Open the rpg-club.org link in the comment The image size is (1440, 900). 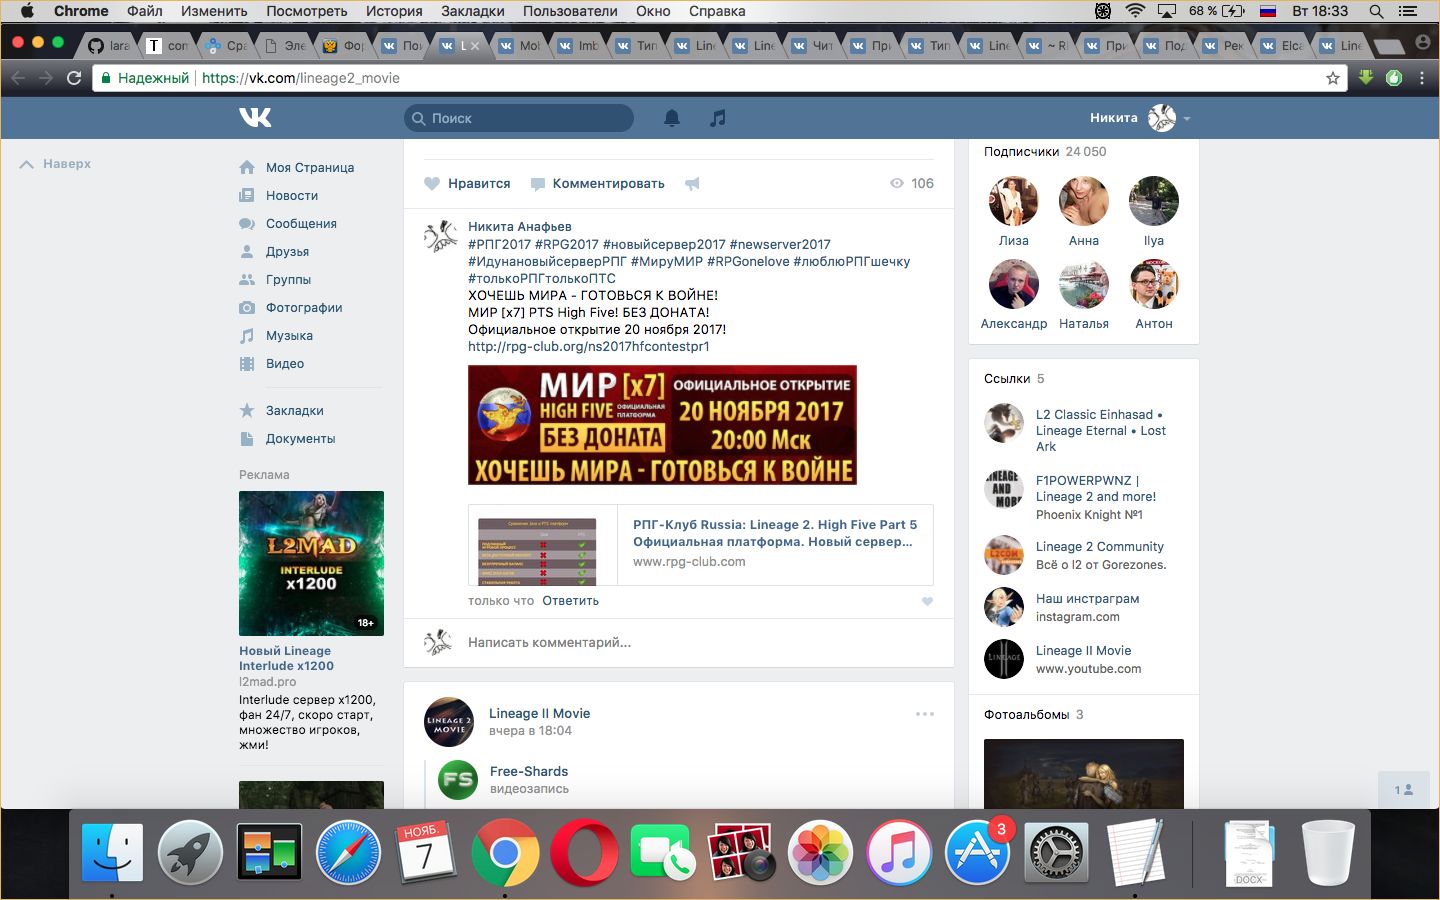point(588,346)
